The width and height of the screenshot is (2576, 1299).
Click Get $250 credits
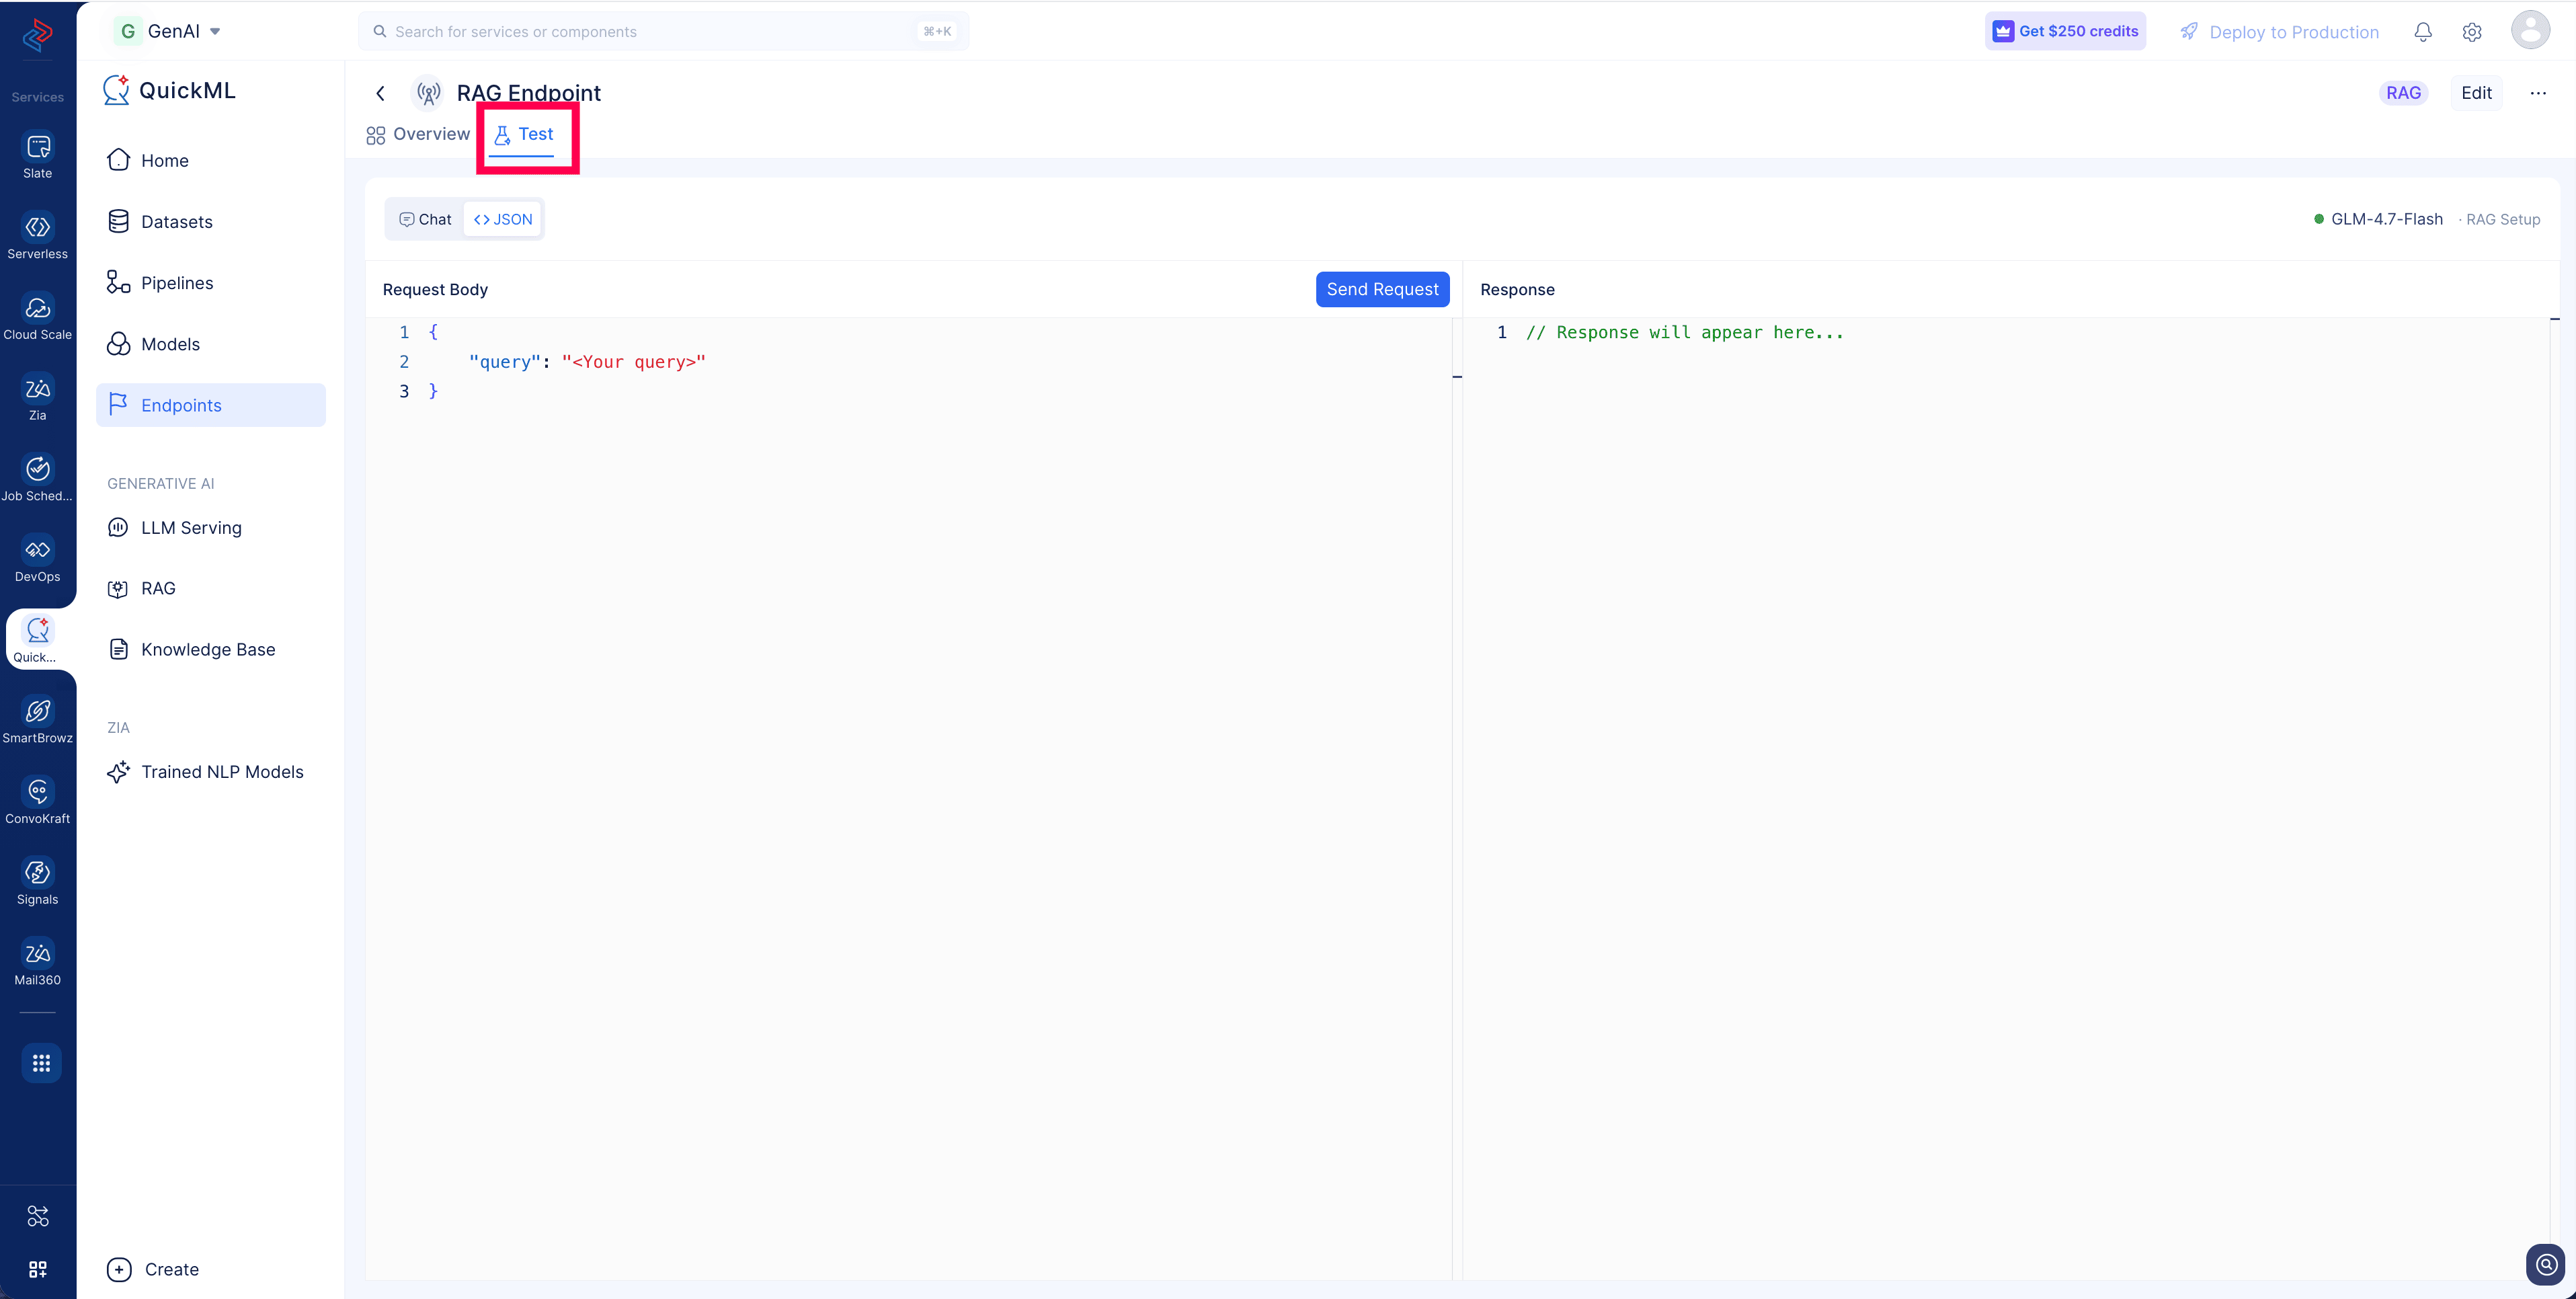(2065, 31)
